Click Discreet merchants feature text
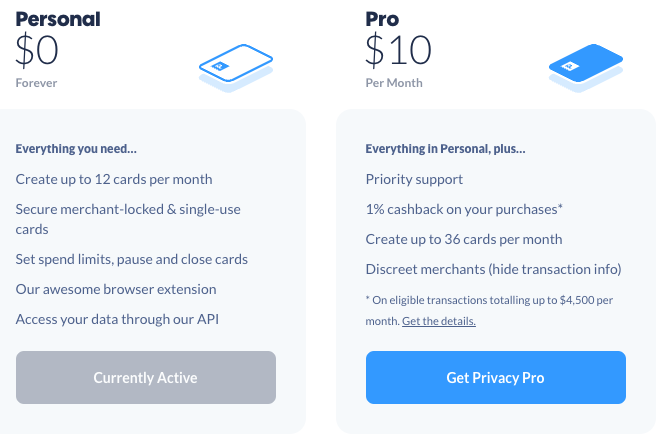Image resolution: width=669 pixels, height=440 pixels. click(493, 269)
